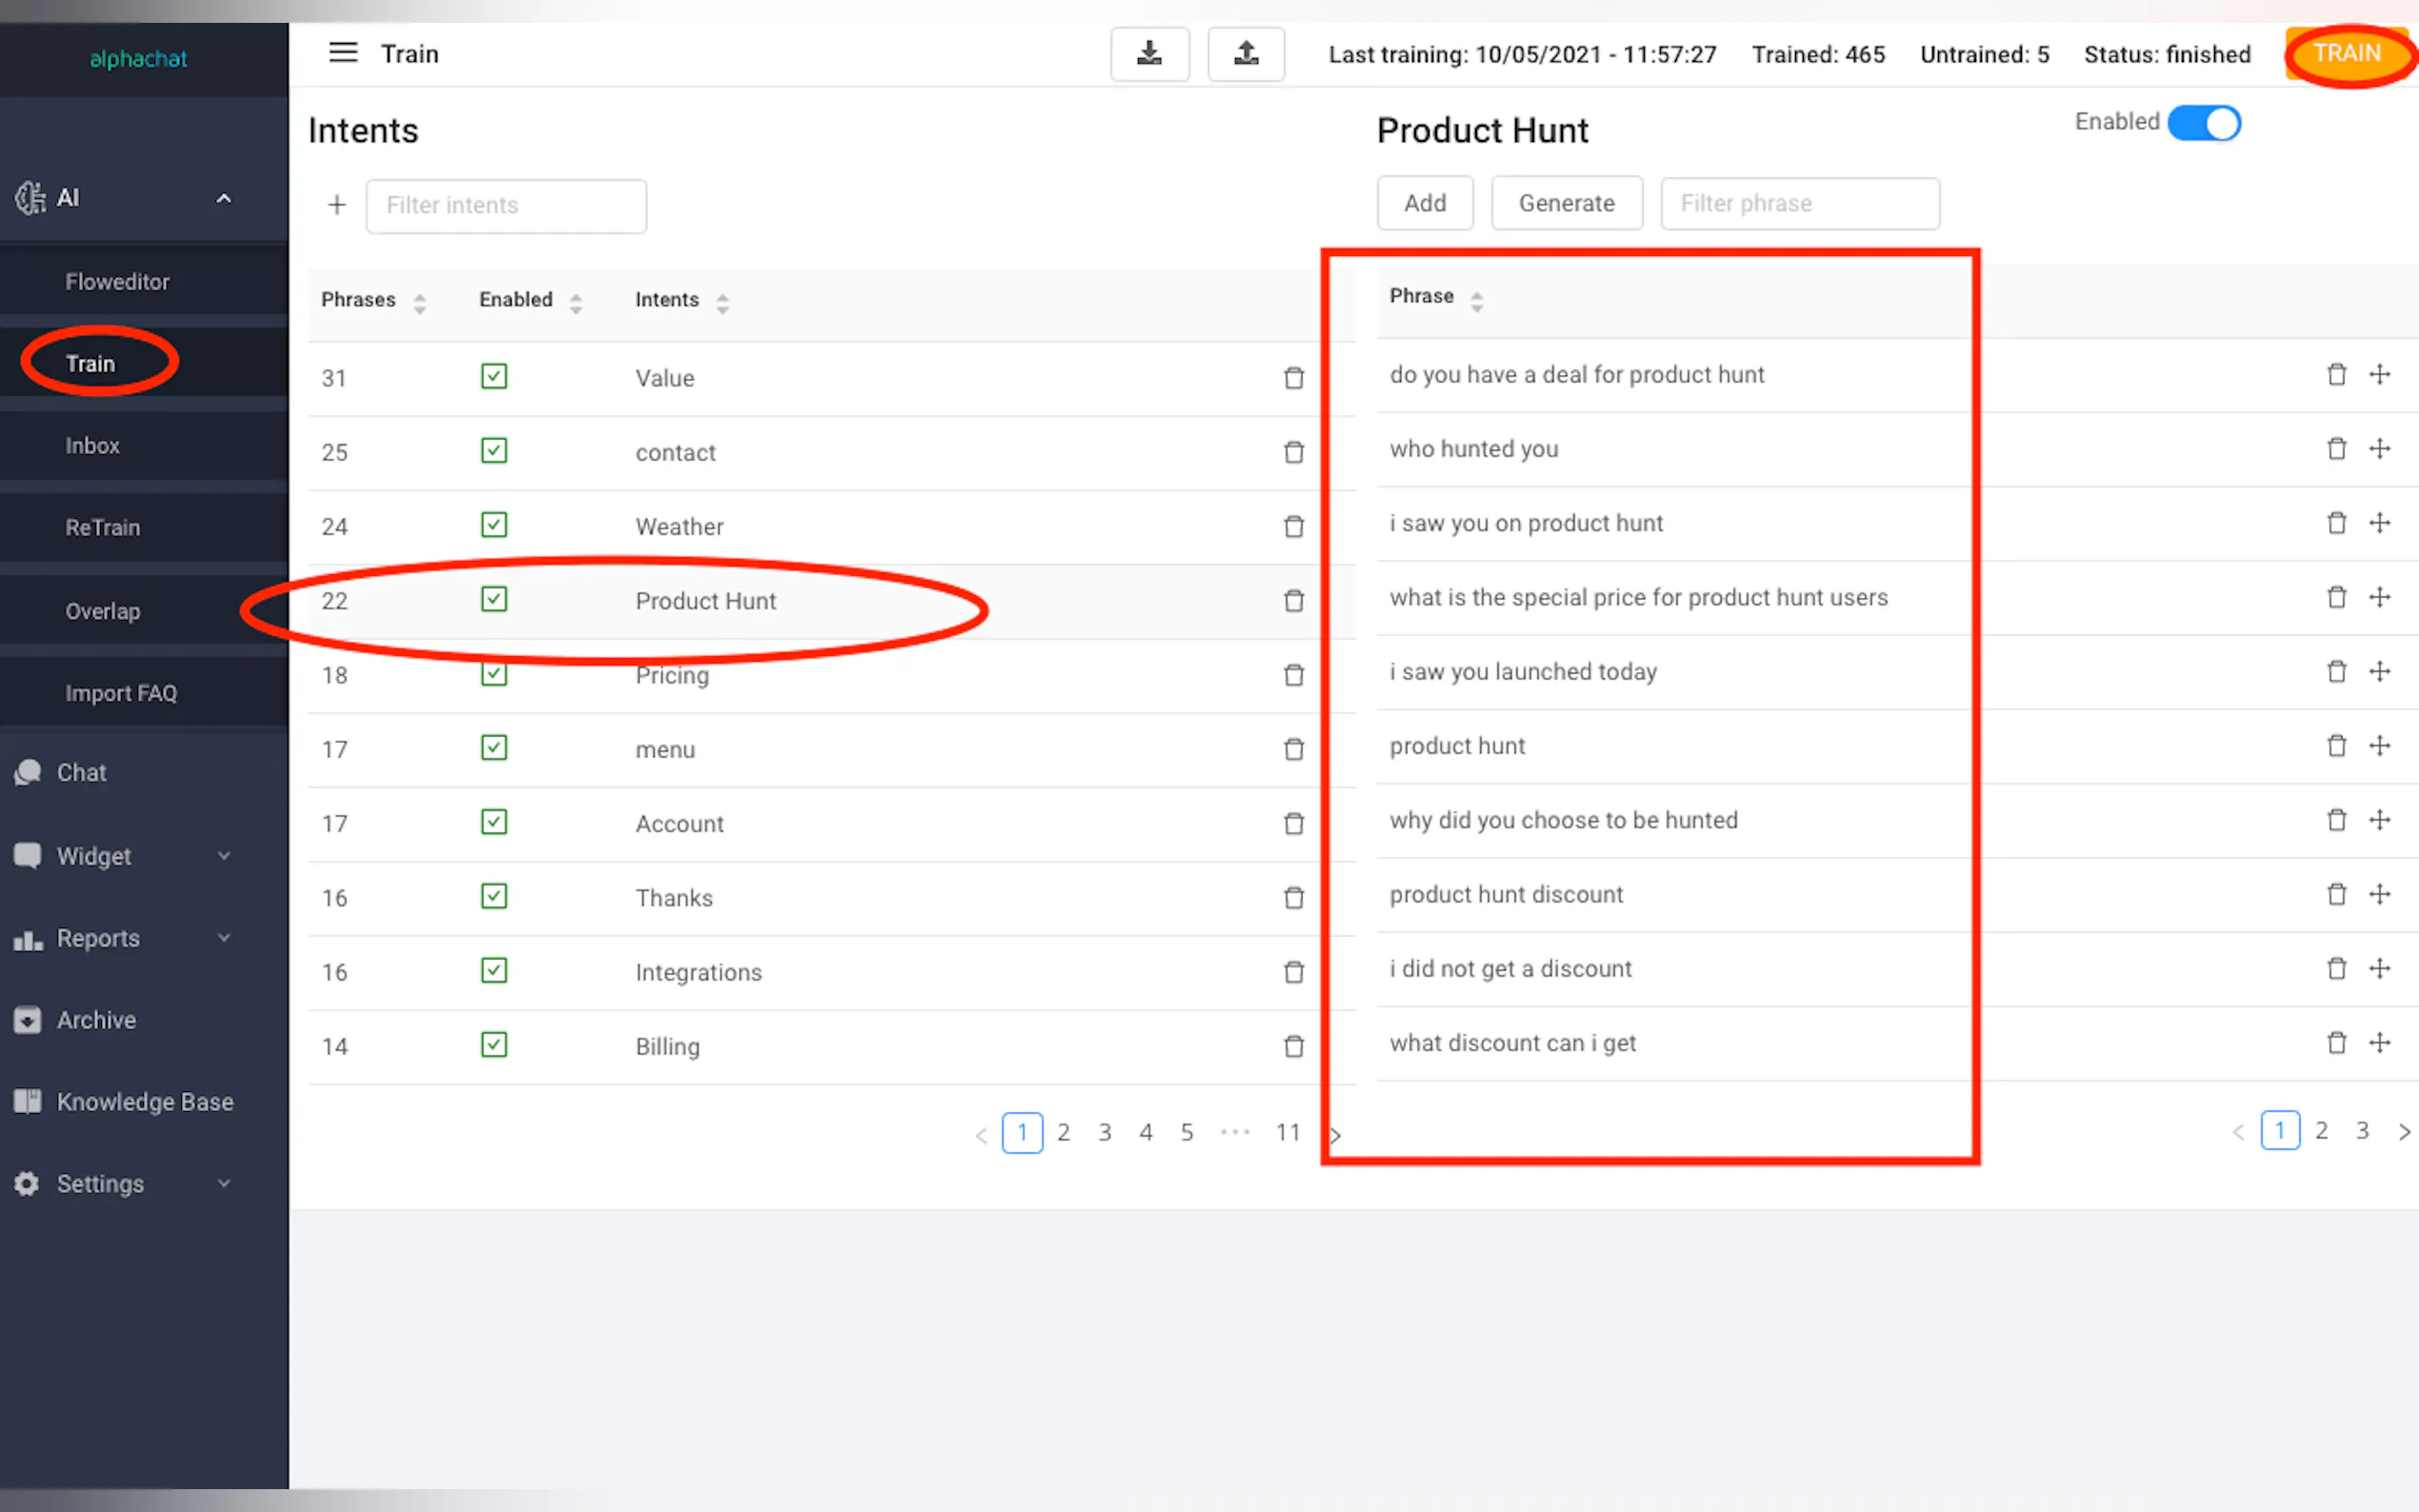The width and height of the screenshot is (2419, 1512).
Task: Collapse the AI sidebar section
Action: tap(224, 198)
